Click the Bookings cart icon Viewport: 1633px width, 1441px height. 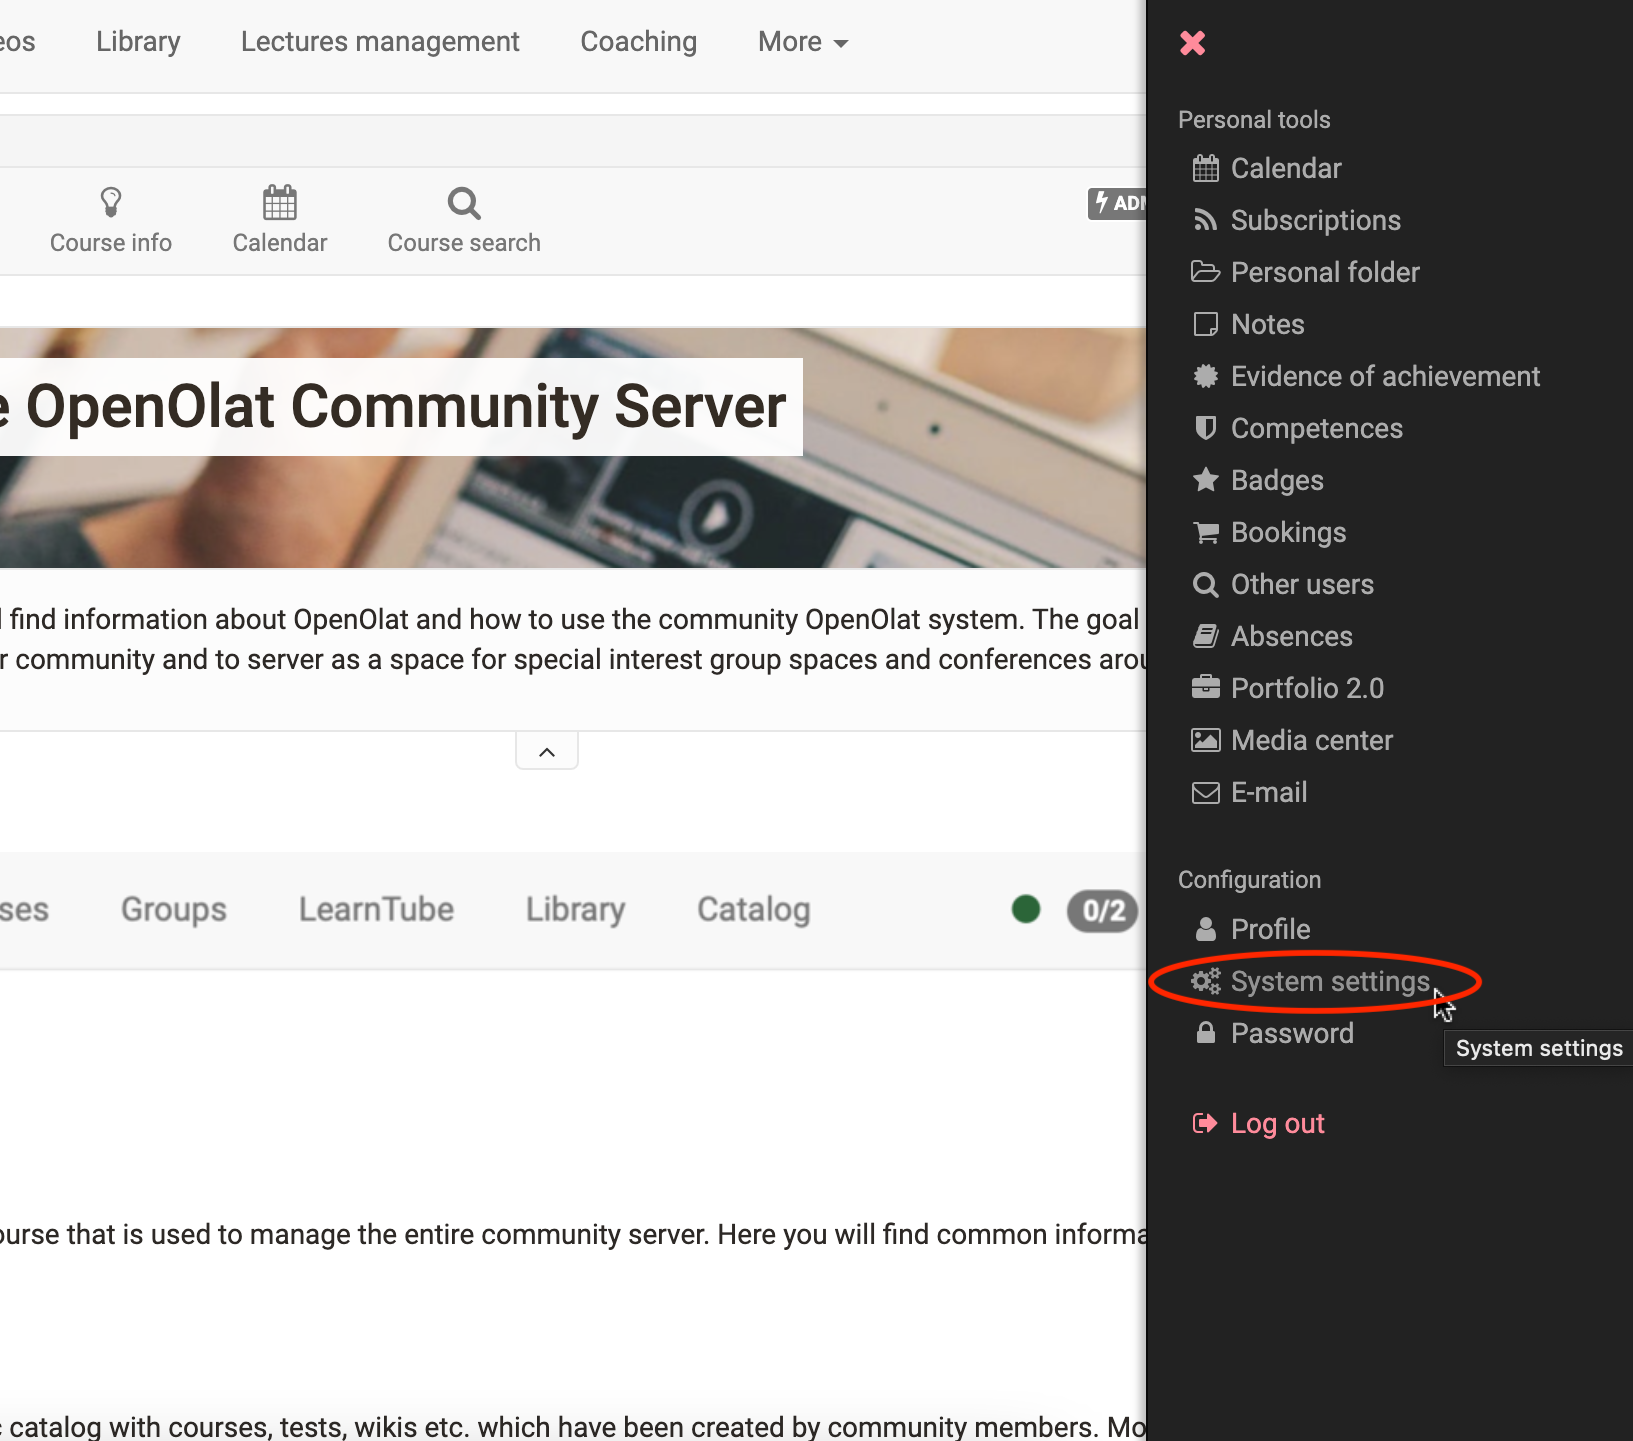point(1206,532)
